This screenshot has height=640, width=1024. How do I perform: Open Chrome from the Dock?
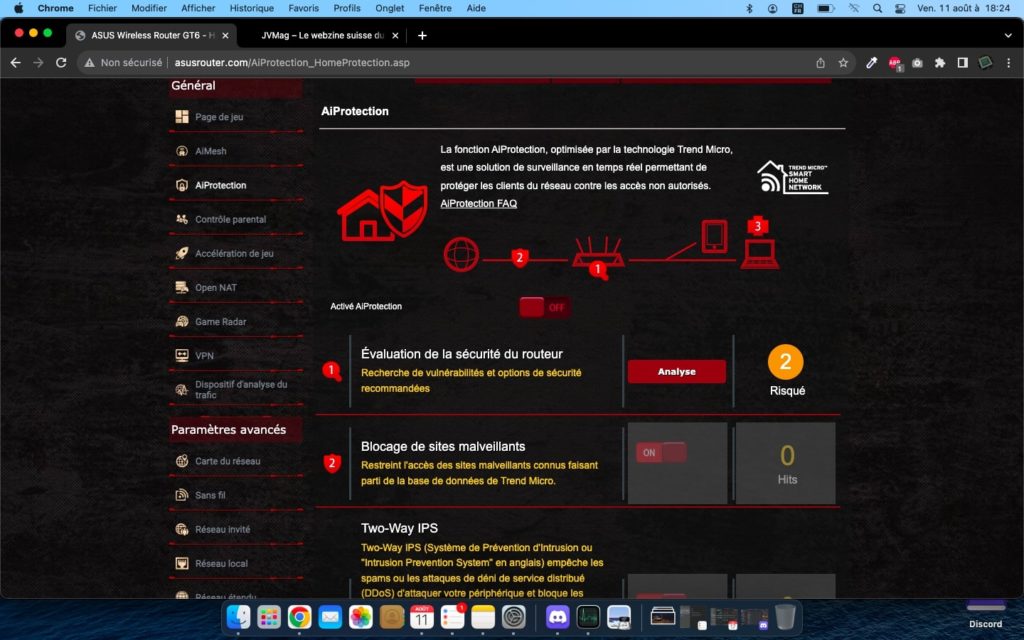299,616
